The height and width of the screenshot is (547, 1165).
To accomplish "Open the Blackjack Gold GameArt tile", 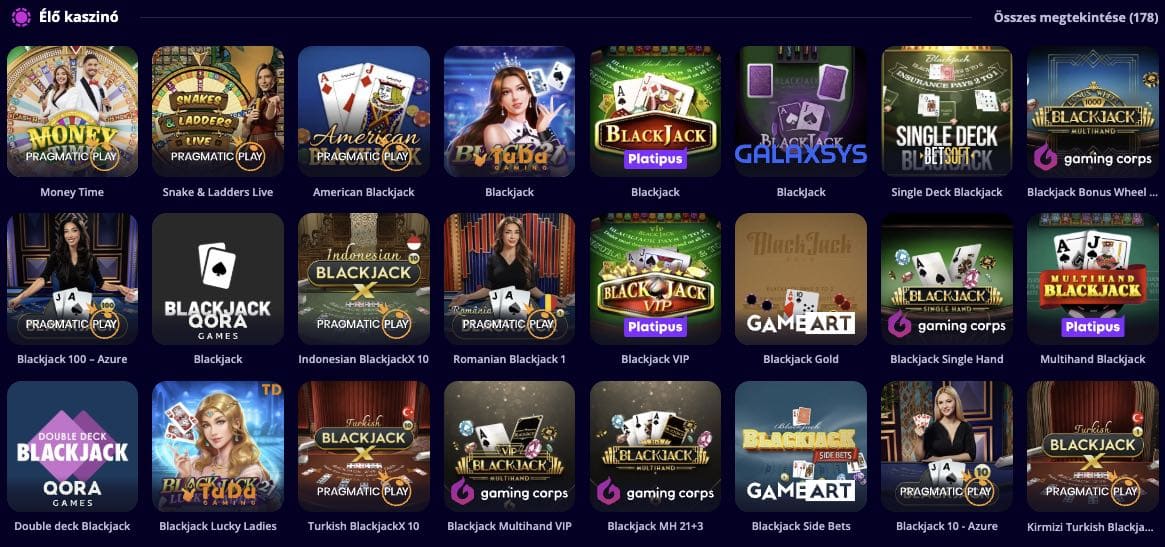I will tap(801, 279).
